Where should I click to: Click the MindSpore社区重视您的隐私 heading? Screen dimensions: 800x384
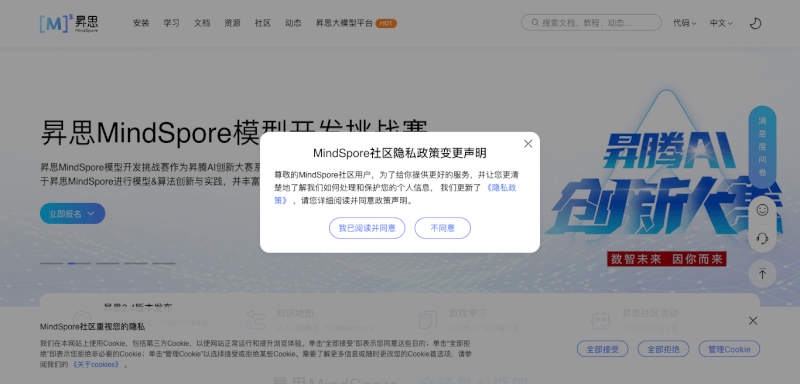pos(92,327)
